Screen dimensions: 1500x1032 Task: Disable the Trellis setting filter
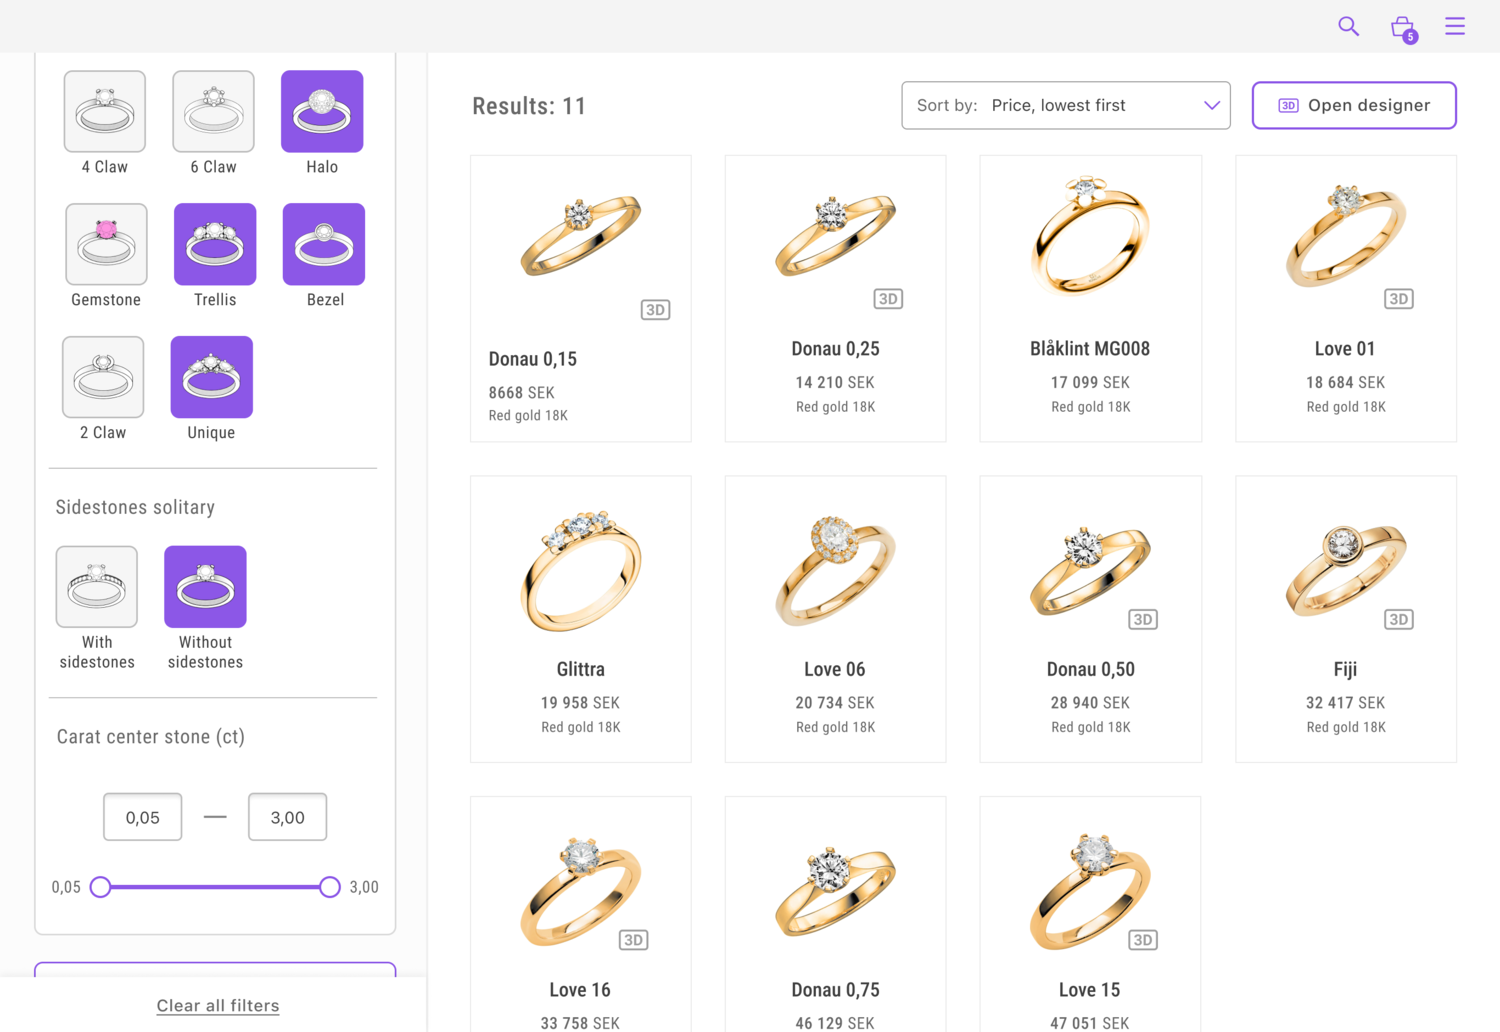215,244
